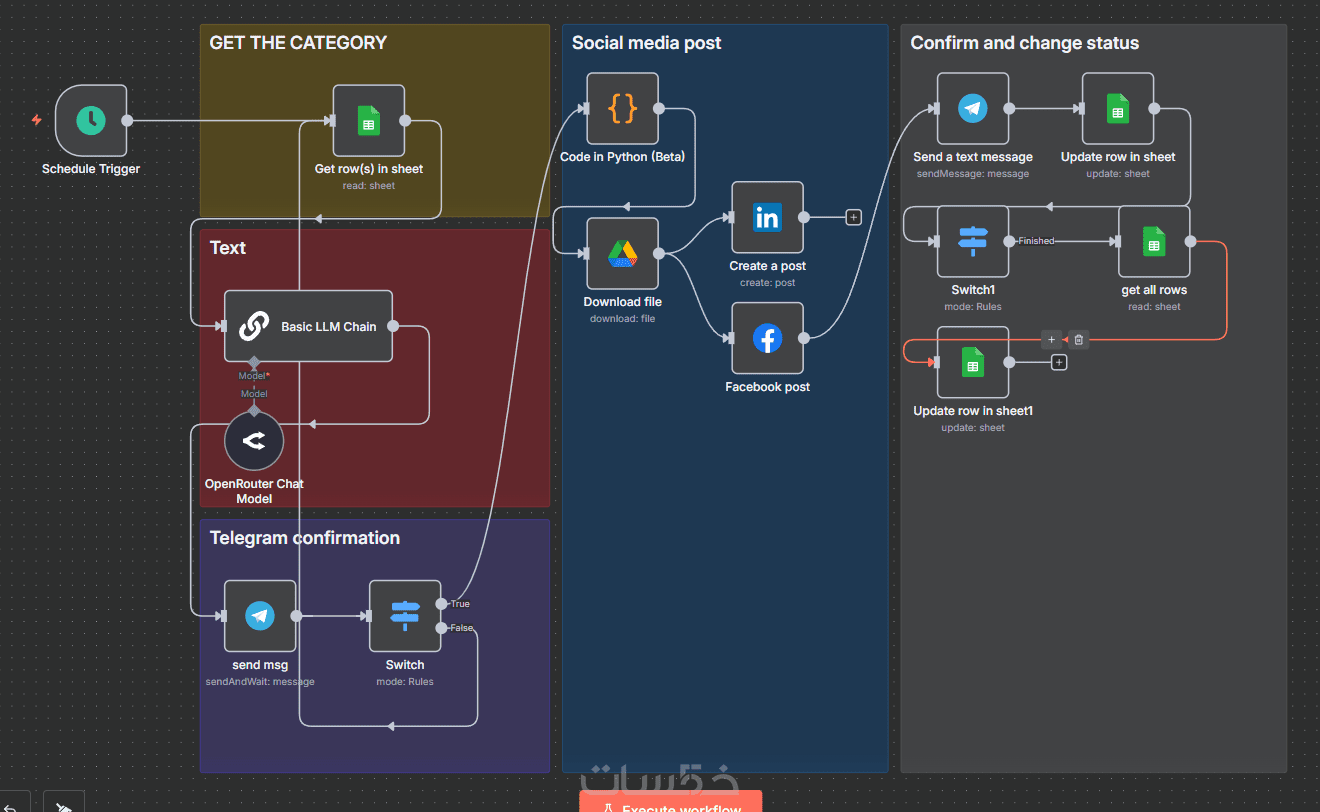Click the Facebook post label text
Viewport: 1320px width, 812px height.
pyautogui.click(x=768, y=387)
